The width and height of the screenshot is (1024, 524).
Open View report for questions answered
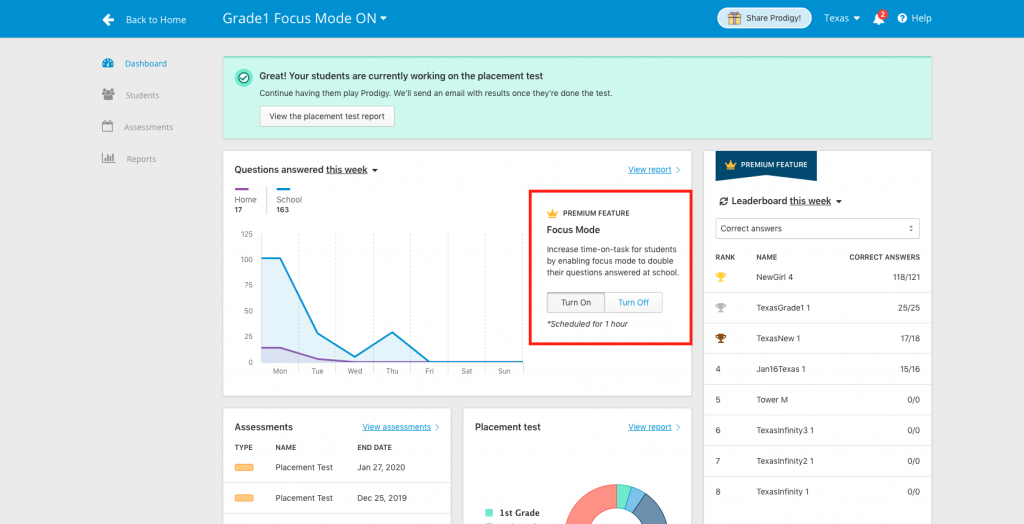tap(654, 170)
